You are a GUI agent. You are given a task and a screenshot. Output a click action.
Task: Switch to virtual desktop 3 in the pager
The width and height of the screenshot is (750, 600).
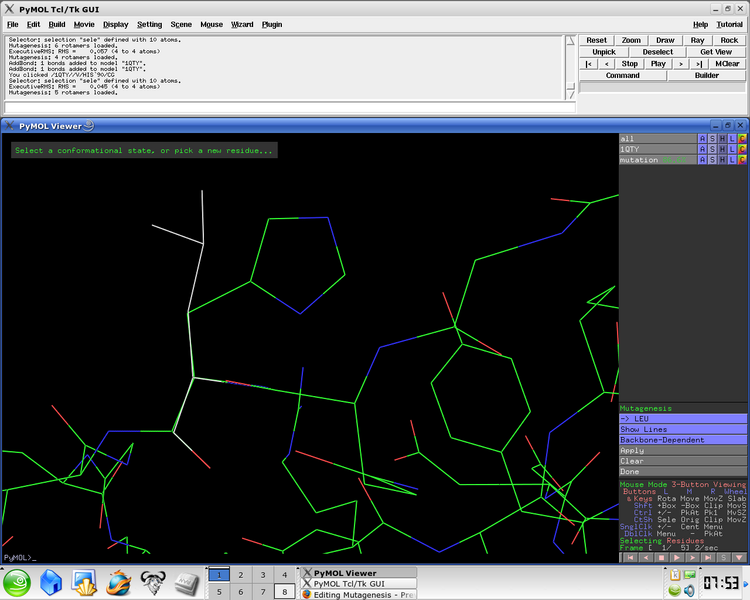(262, 575)
